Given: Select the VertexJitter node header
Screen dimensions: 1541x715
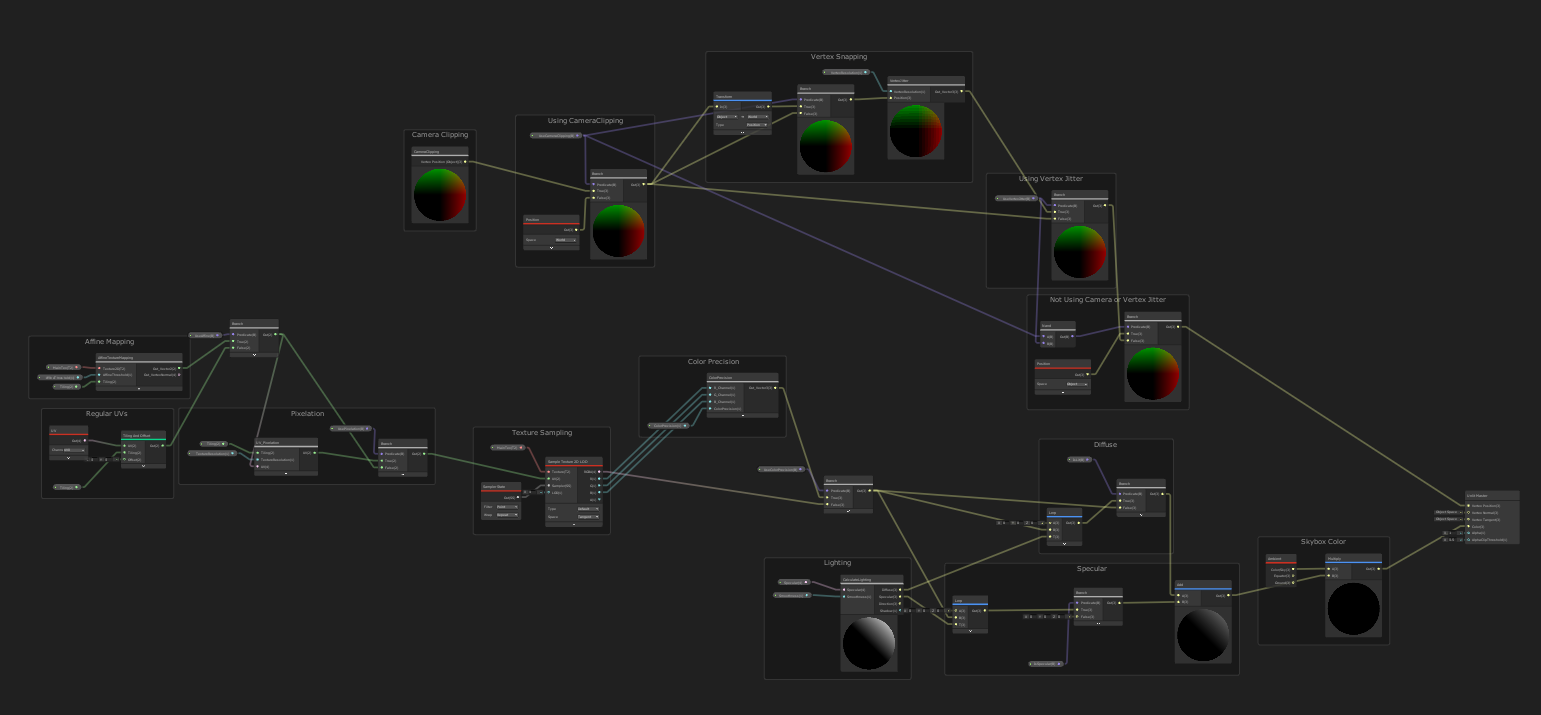Looking at the screenshot, I should [926, 80].
